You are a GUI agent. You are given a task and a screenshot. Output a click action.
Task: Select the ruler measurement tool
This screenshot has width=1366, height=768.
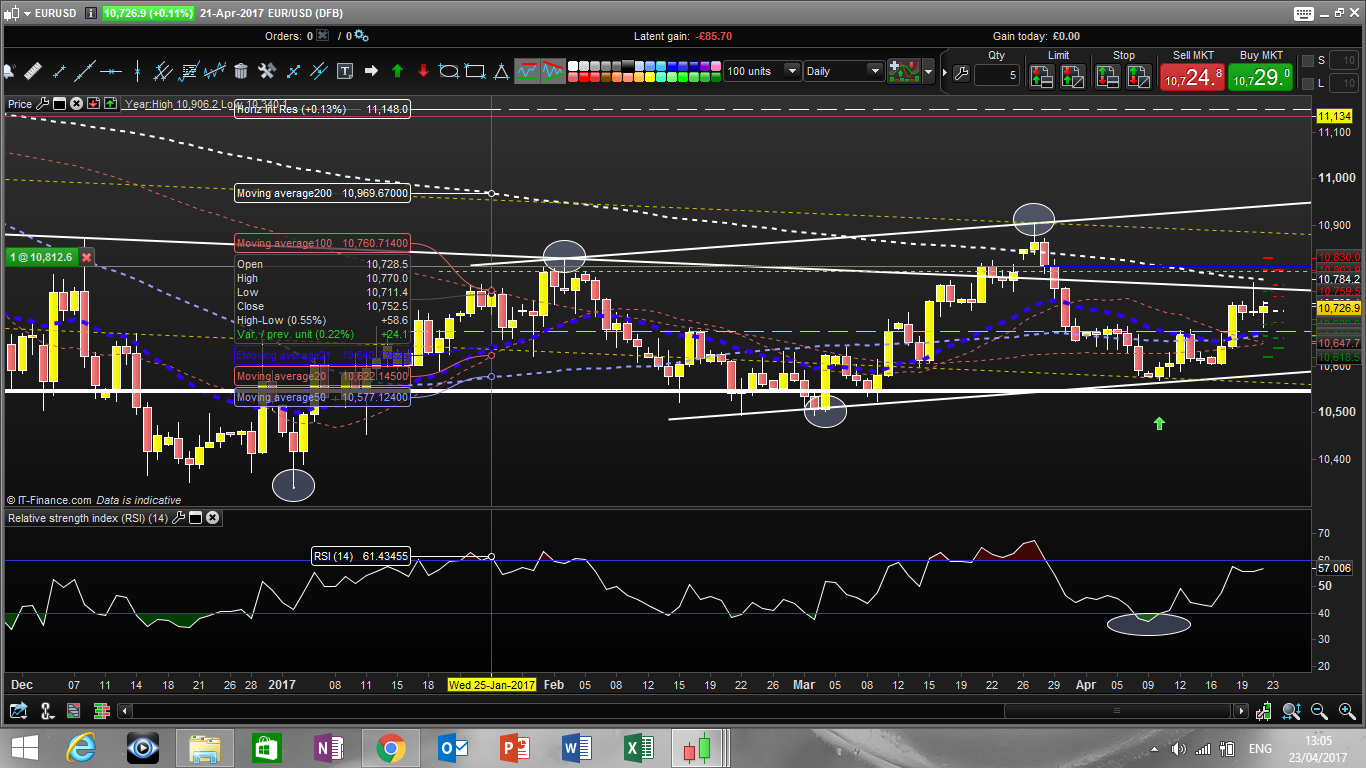click(33, 71)
